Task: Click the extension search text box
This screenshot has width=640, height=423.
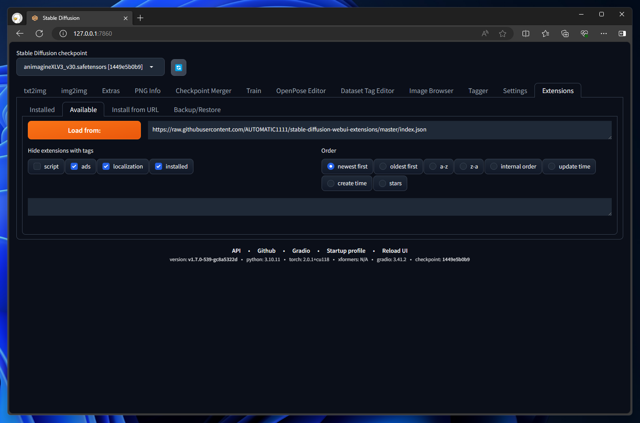Action: click(x=320, y=207)
